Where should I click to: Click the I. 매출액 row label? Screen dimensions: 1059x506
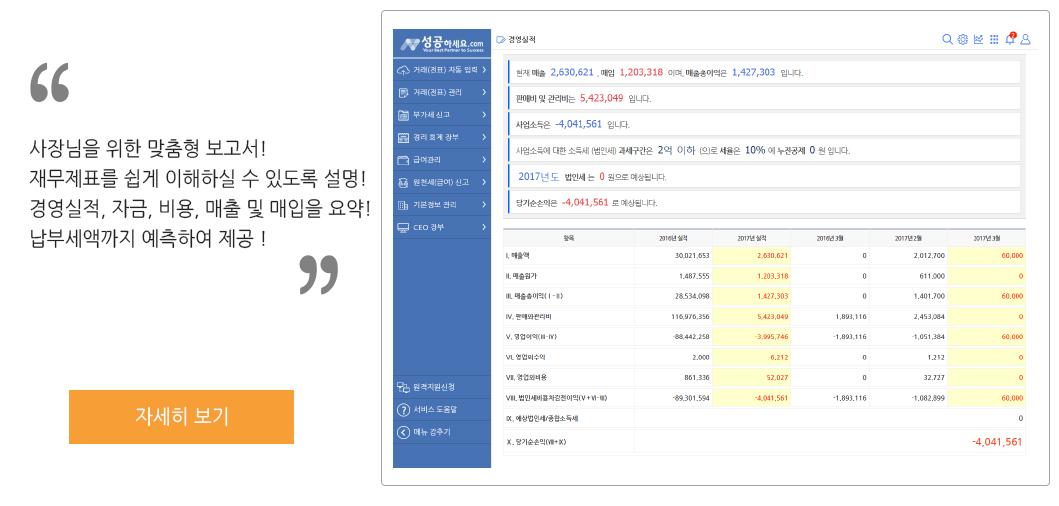517,256
